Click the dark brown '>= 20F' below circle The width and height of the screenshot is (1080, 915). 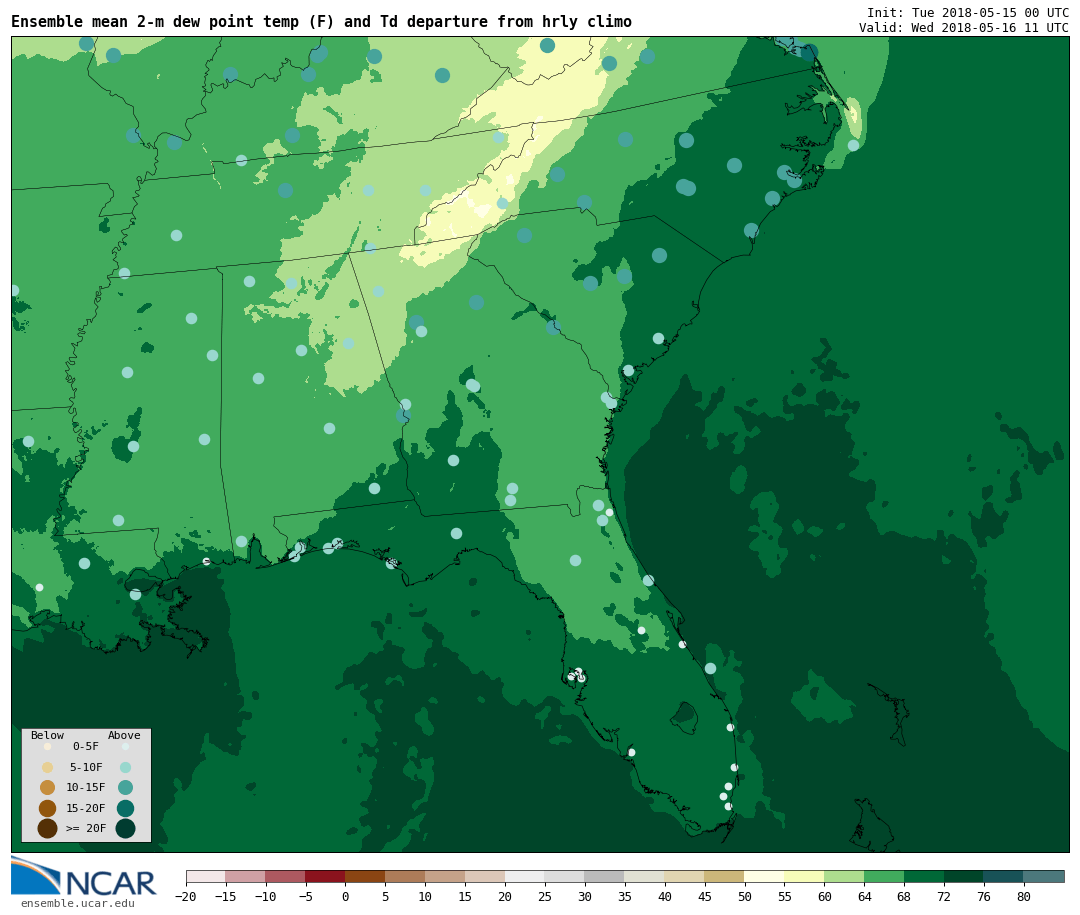point(48,828)
